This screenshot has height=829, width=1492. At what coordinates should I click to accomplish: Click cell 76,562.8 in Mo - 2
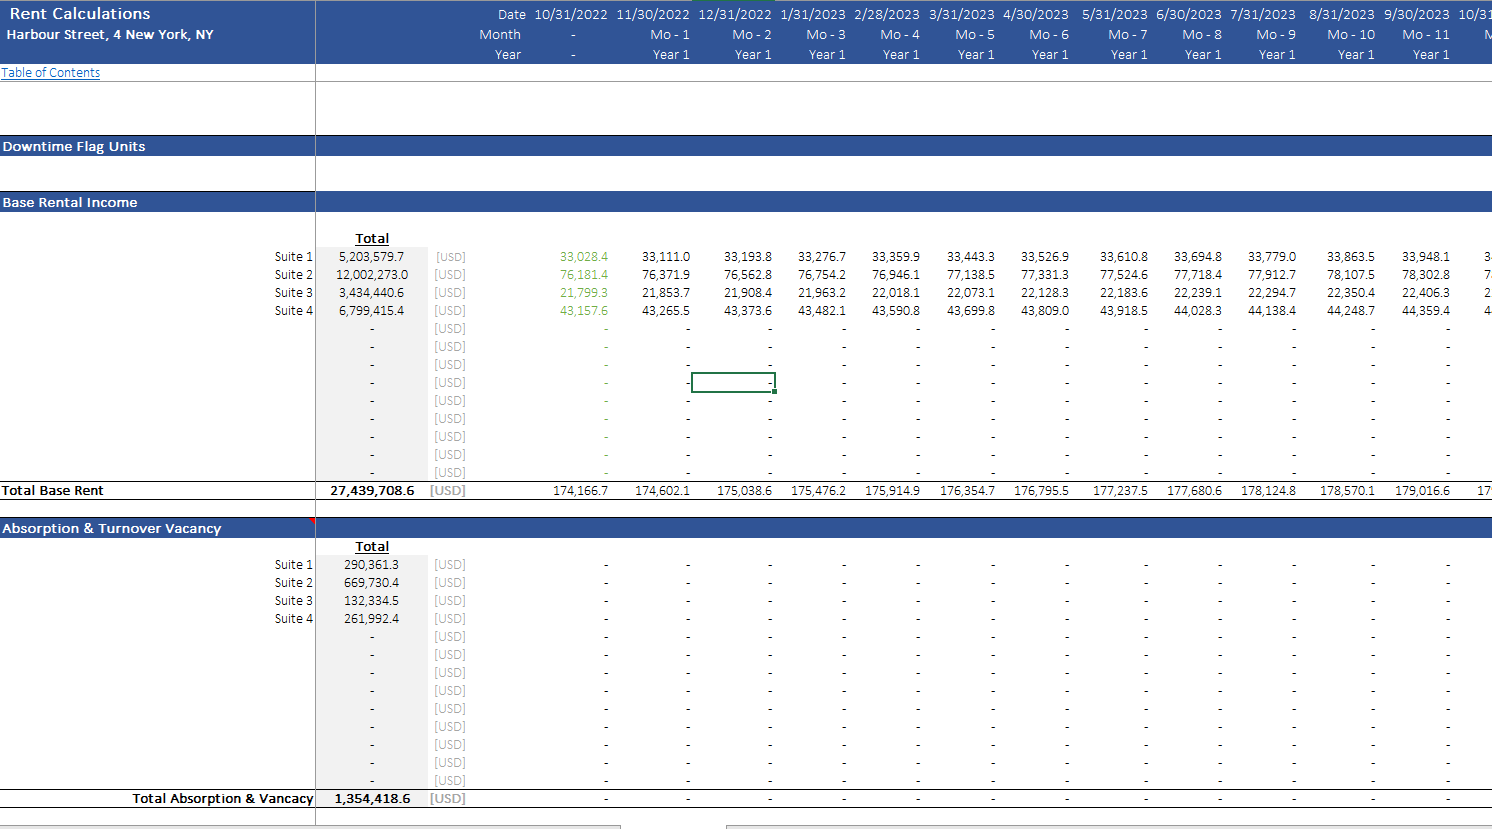coord(748,275)
